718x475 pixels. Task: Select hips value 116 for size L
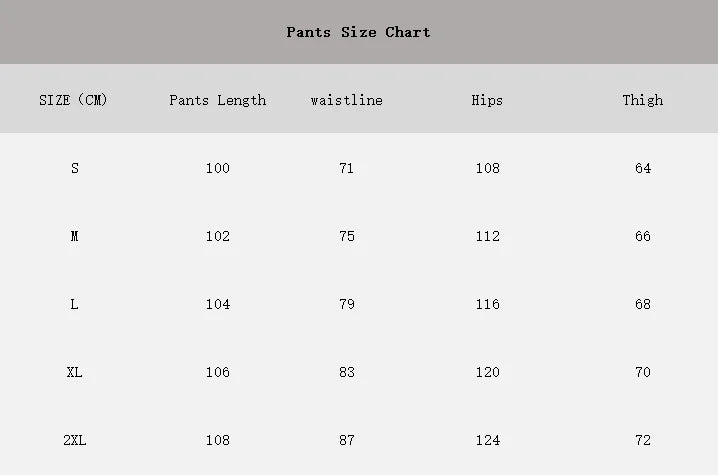[487, 304]
